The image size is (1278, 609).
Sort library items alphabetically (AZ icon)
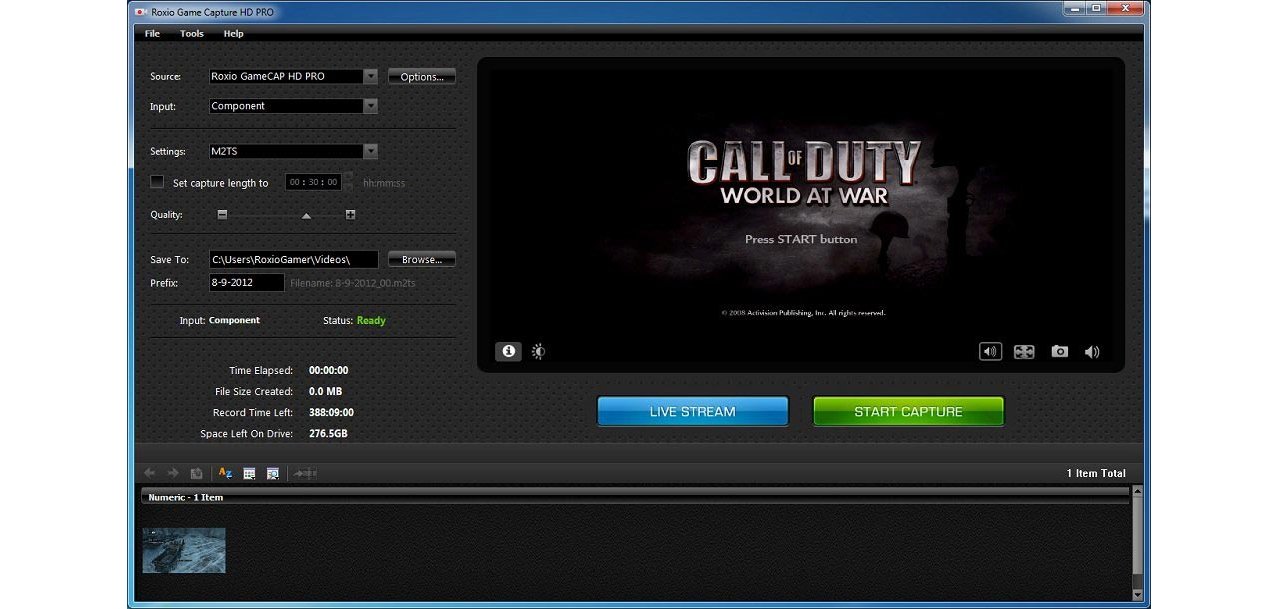tap(225, 473)
